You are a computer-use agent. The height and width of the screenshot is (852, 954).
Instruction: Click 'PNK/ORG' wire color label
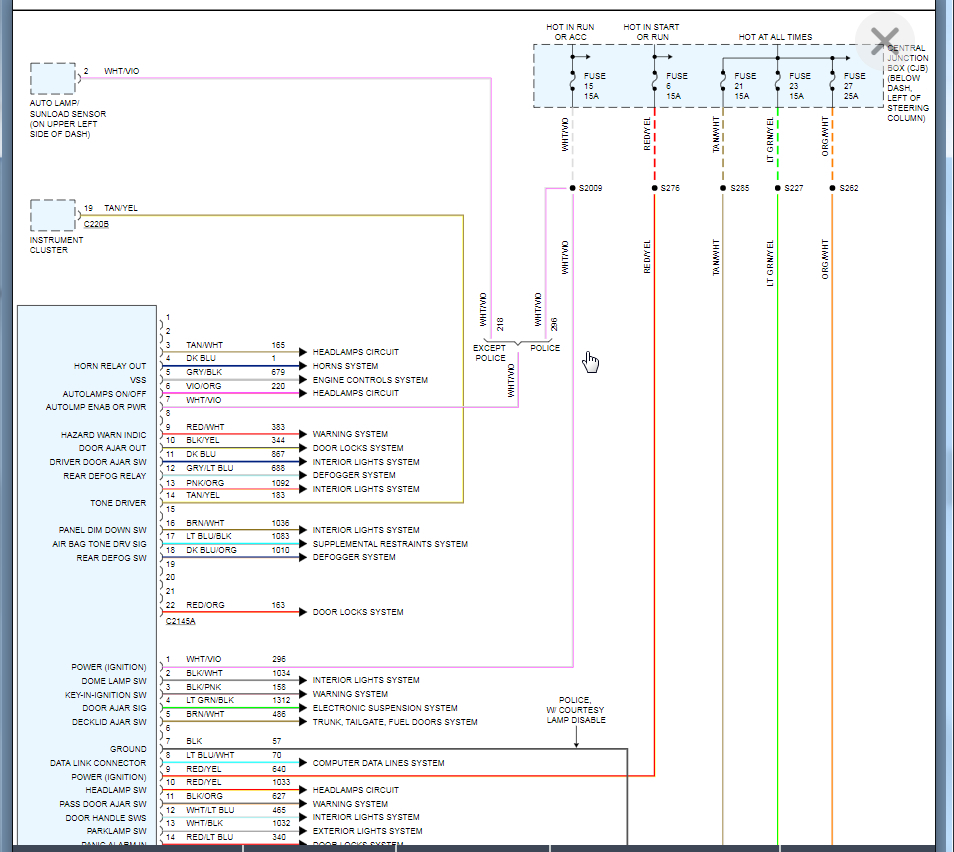(205, 483)
